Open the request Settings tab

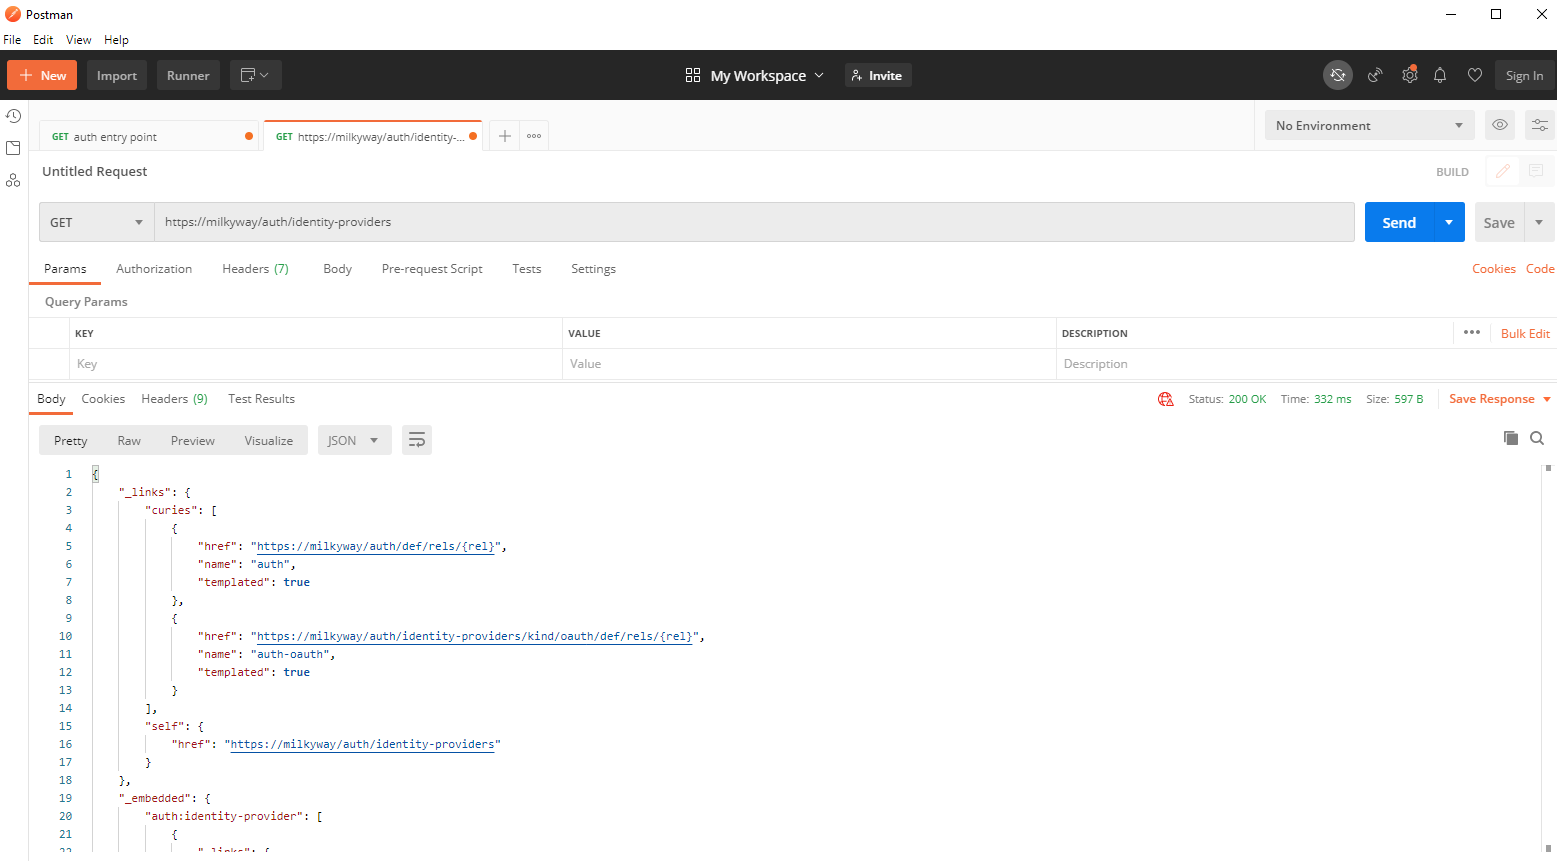click(x=593, y=269)
